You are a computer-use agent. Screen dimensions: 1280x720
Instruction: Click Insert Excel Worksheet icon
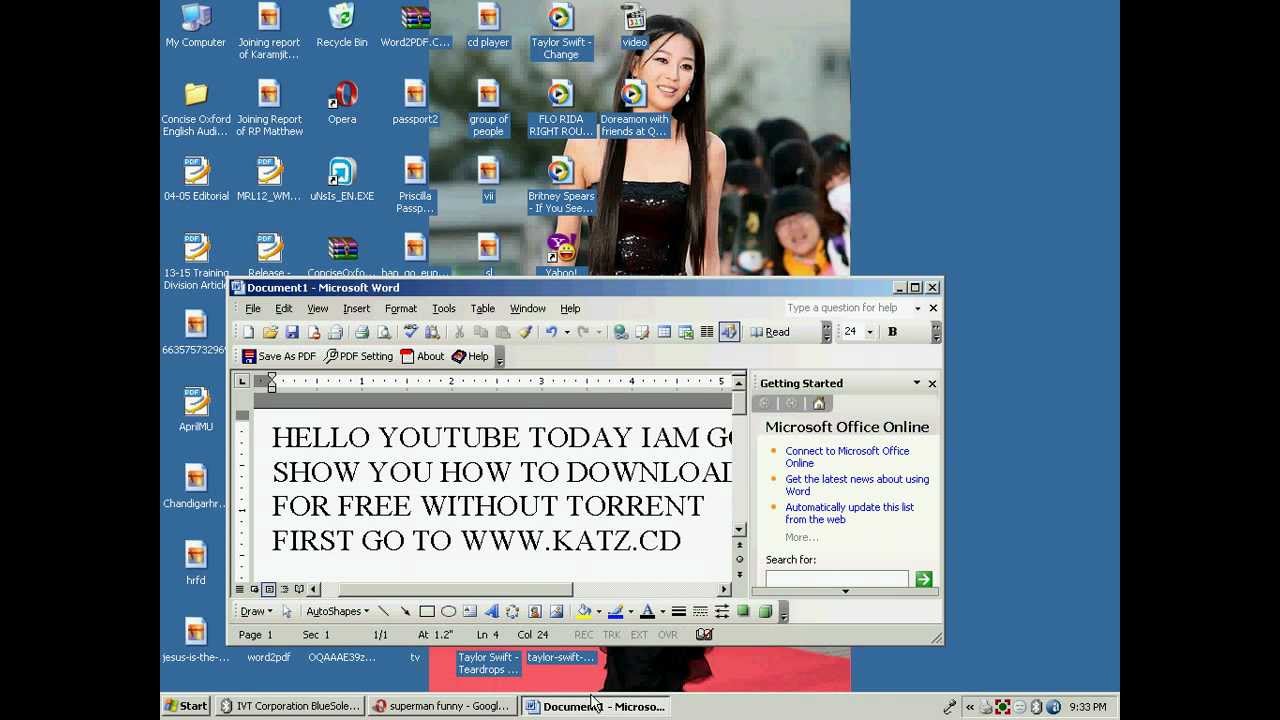[686, 332]
